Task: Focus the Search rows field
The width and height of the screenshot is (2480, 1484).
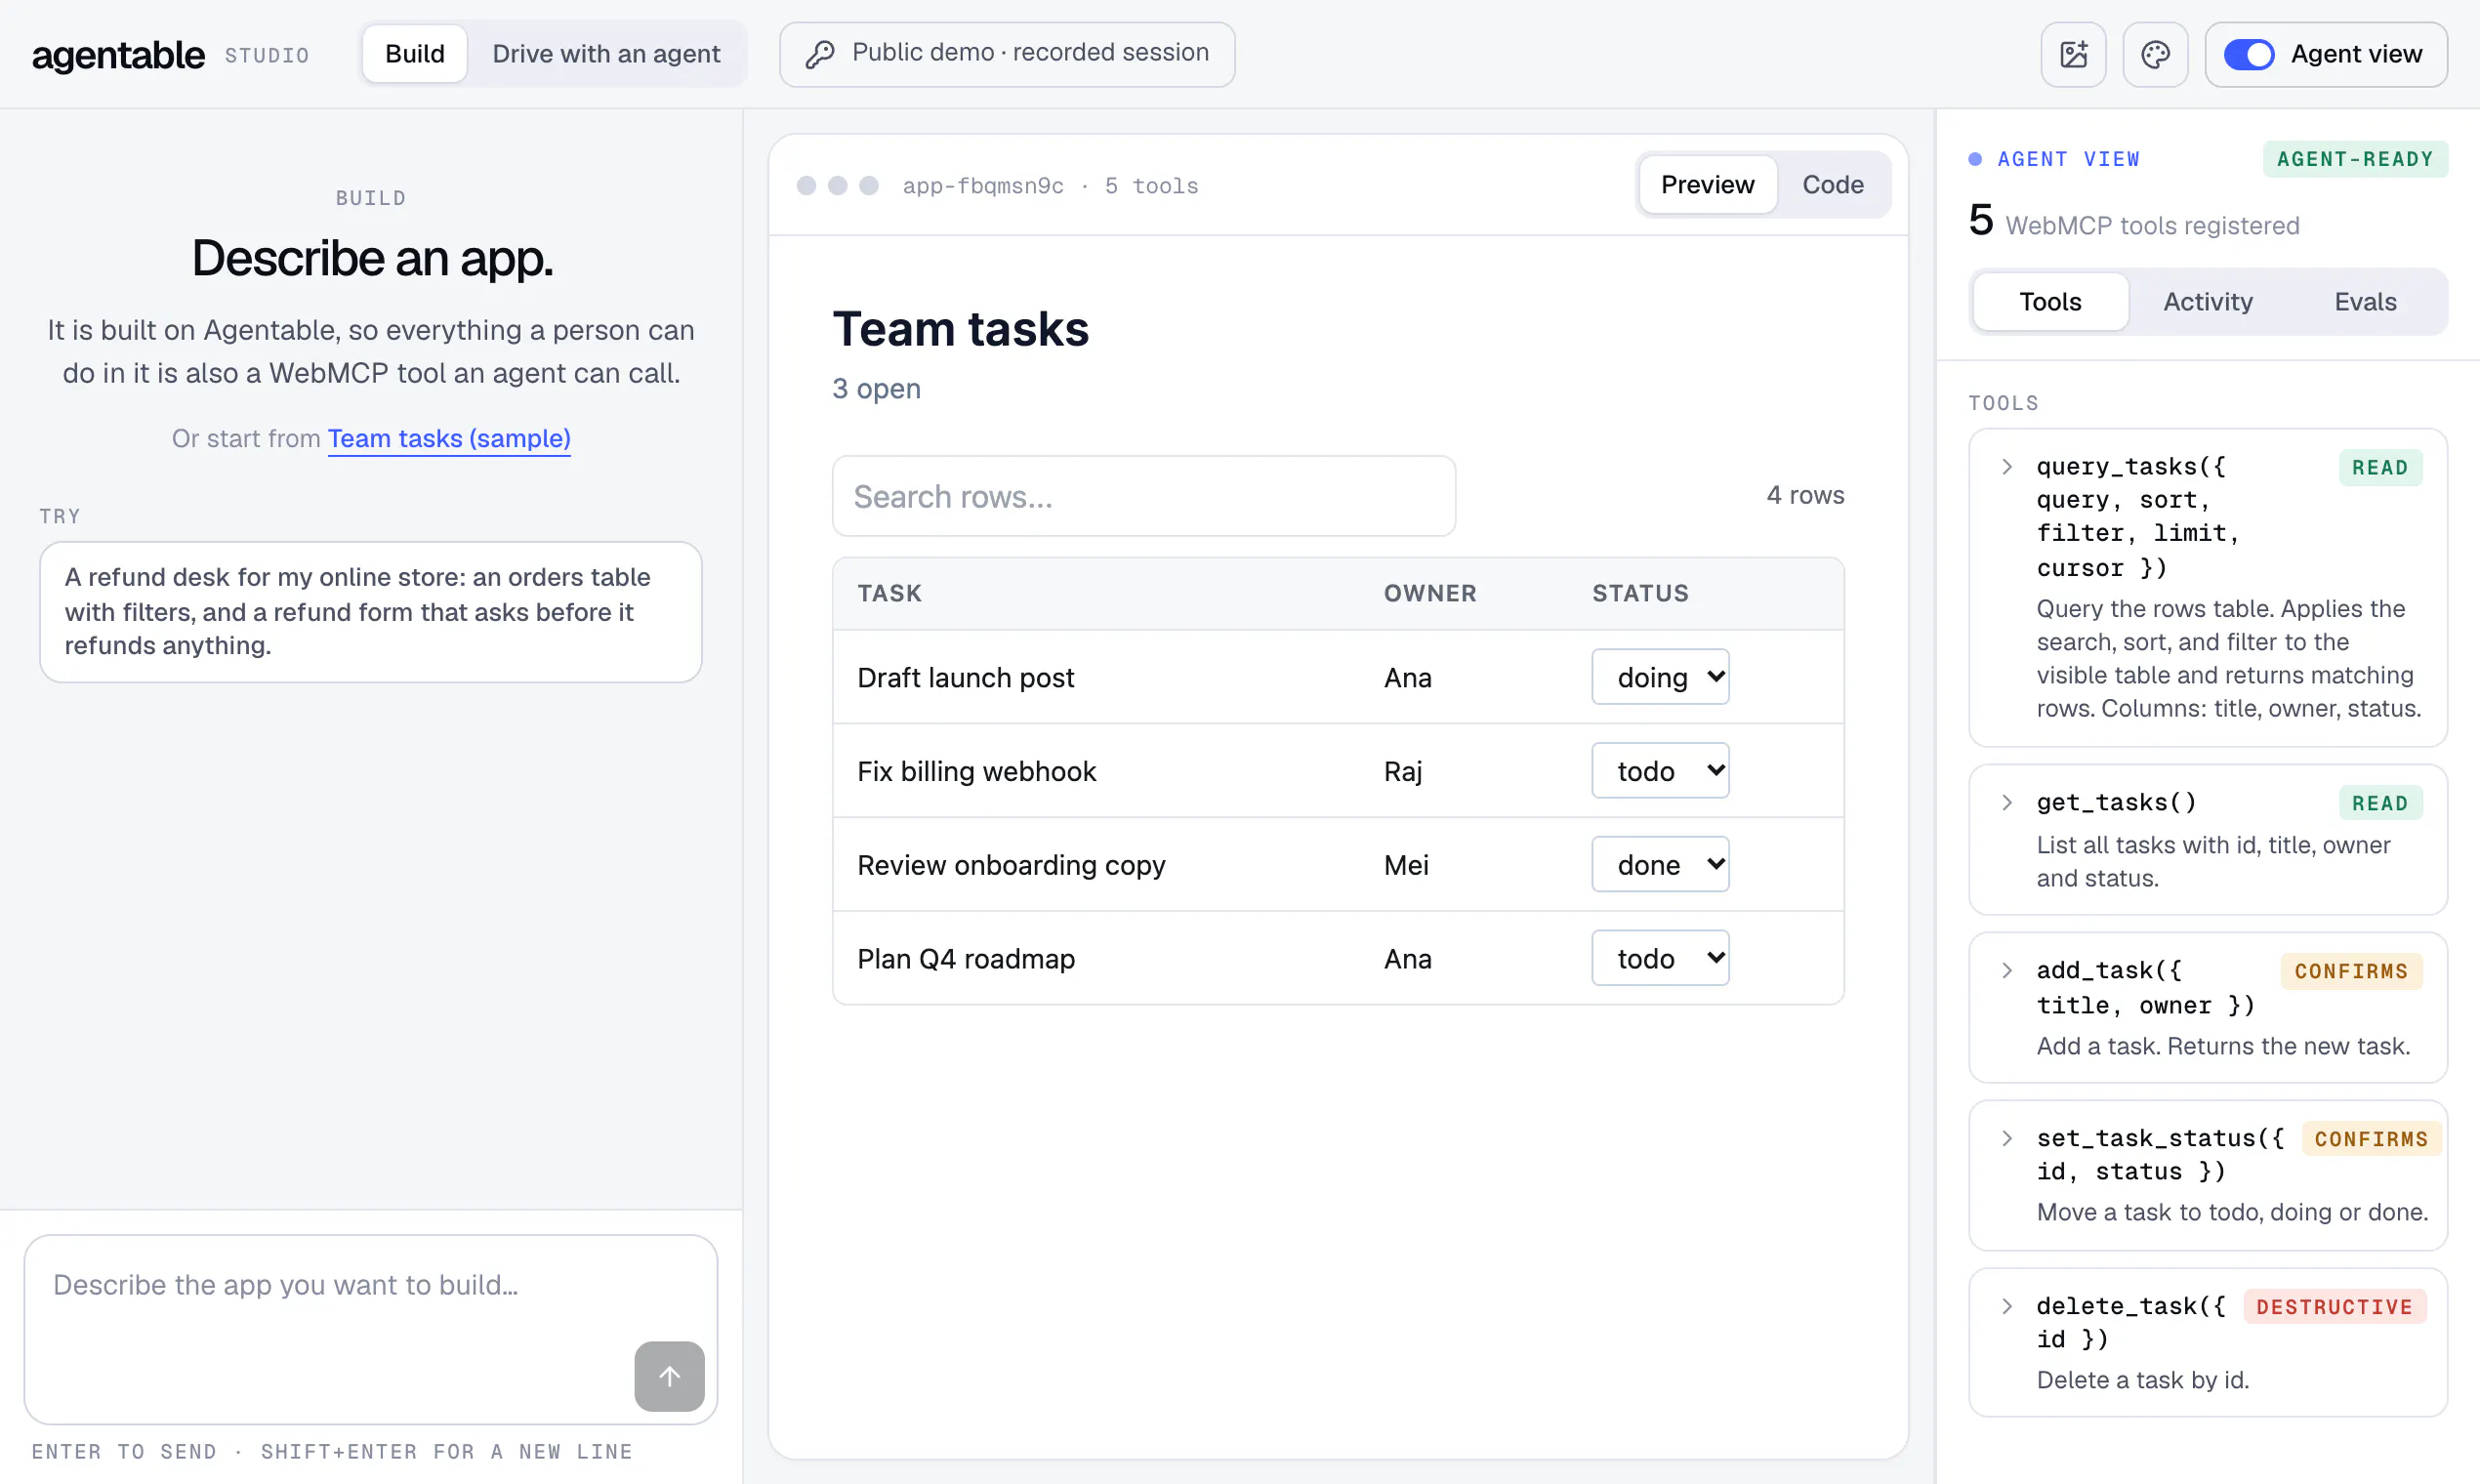Action: 1144,496
